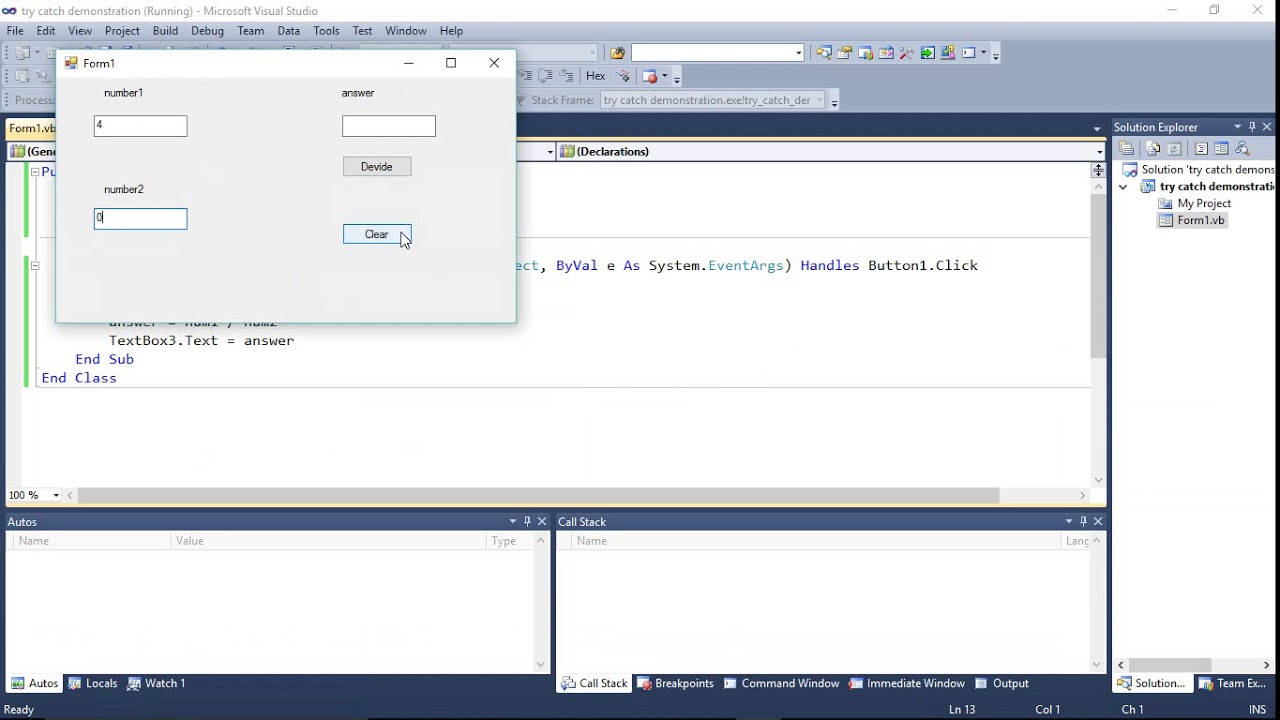Click Show All Files icon in Solution Explorer
This screenshot has height=720, width=1280.
(1153, 149)
